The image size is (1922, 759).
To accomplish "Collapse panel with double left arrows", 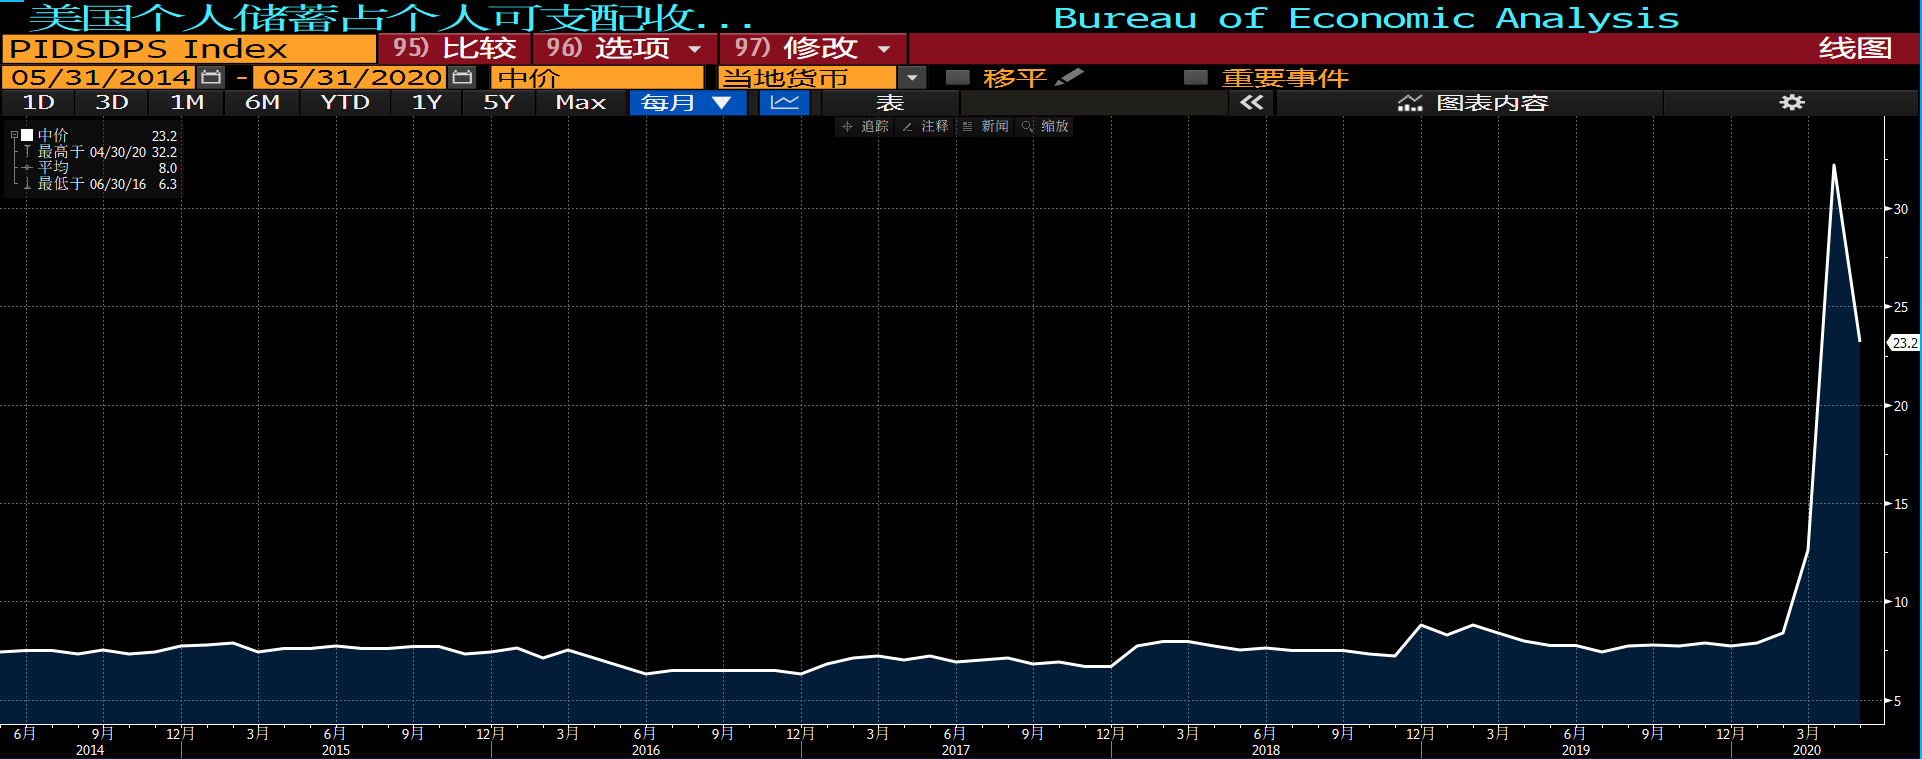I will click(1251, 102).
